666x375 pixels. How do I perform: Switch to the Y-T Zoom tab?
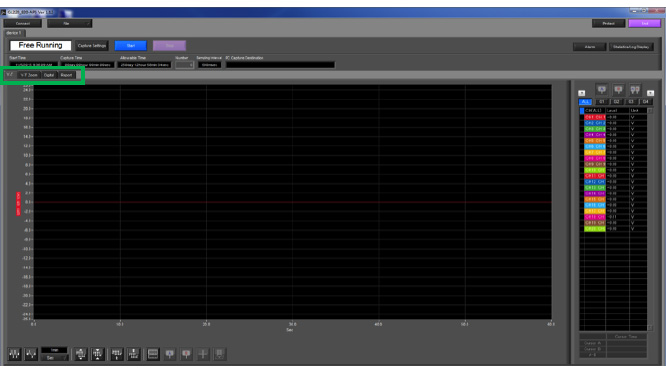point(29,75)
